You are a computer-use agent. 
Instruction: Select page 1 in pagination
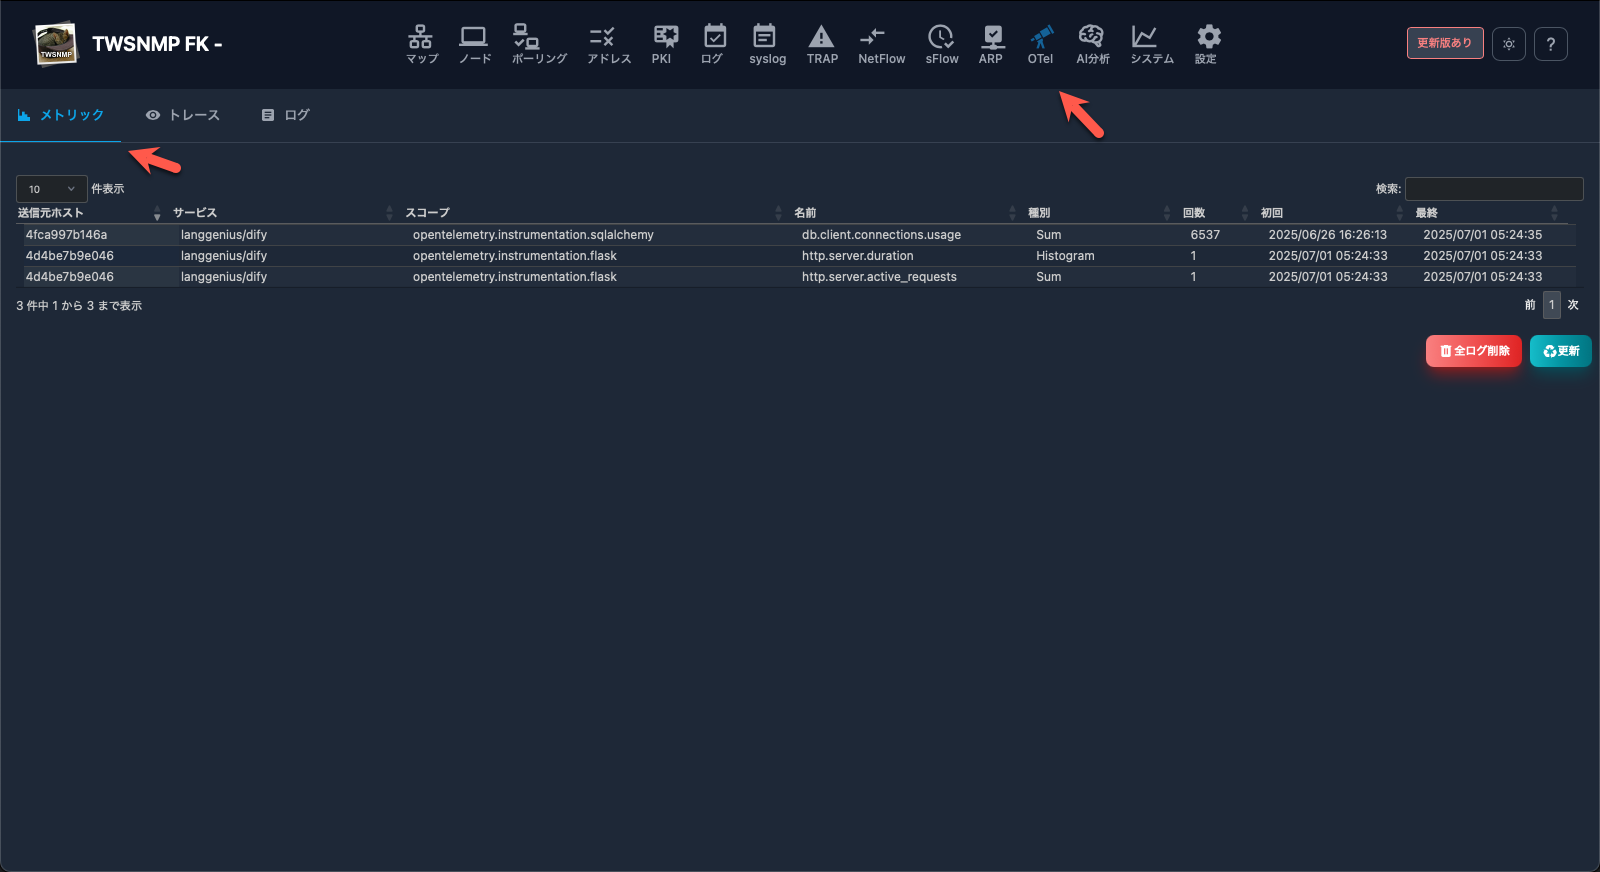[x=1552, y=305]
